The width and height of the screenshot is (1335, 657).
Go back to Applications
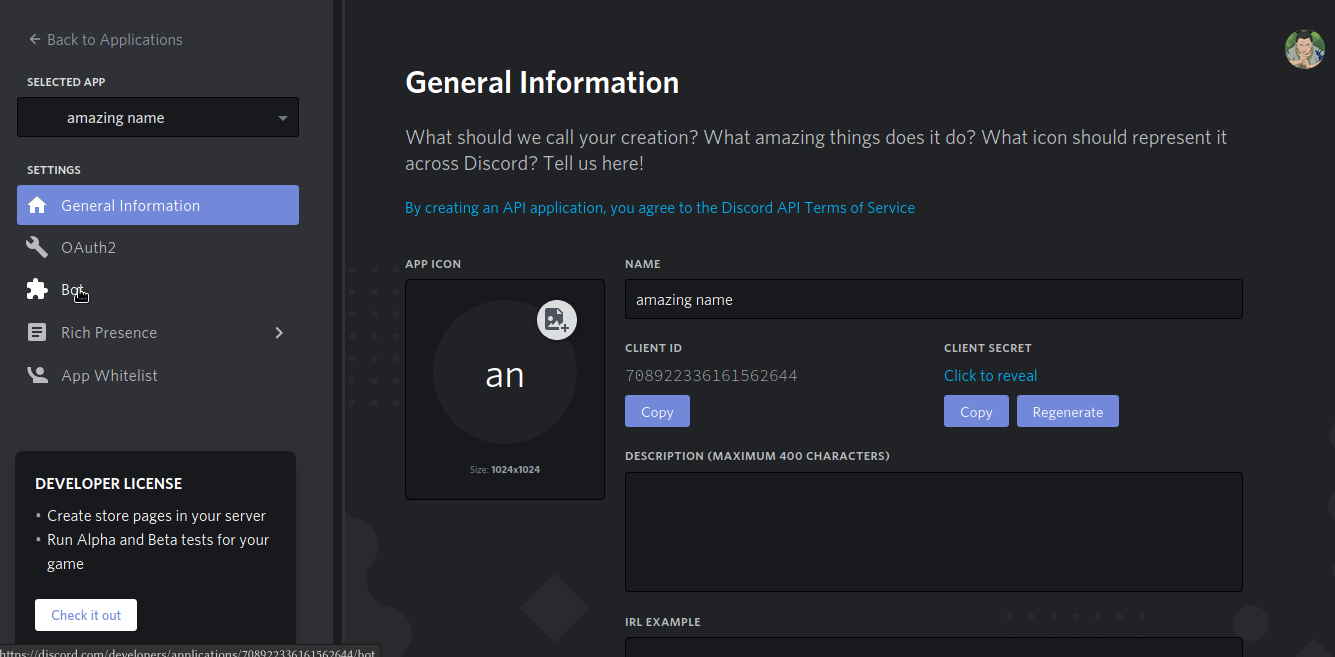point(105,40)
